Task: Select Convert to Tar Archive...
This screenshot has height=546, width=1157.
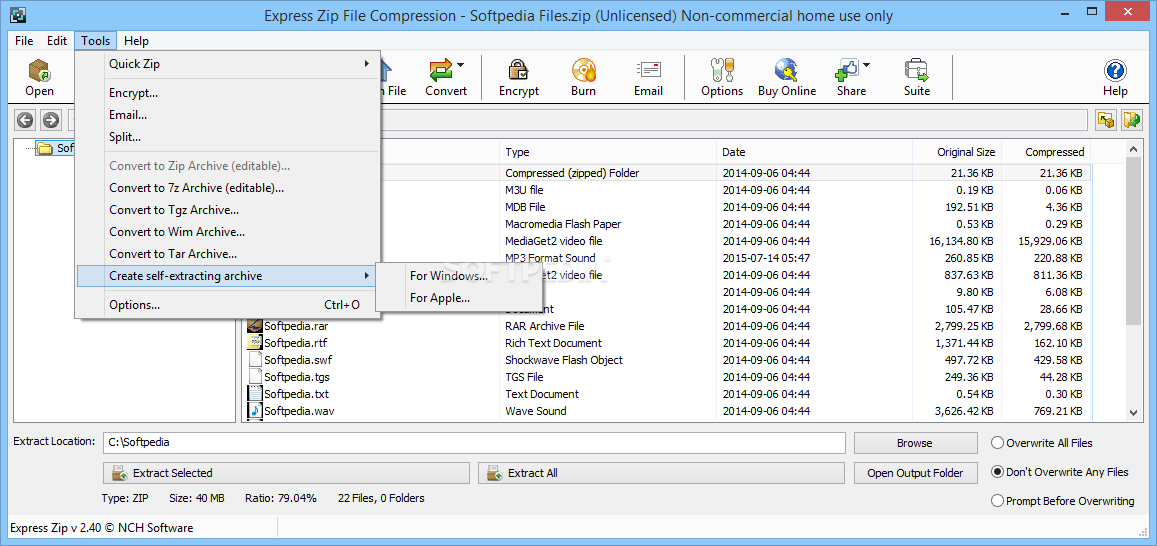Action: 228,254
